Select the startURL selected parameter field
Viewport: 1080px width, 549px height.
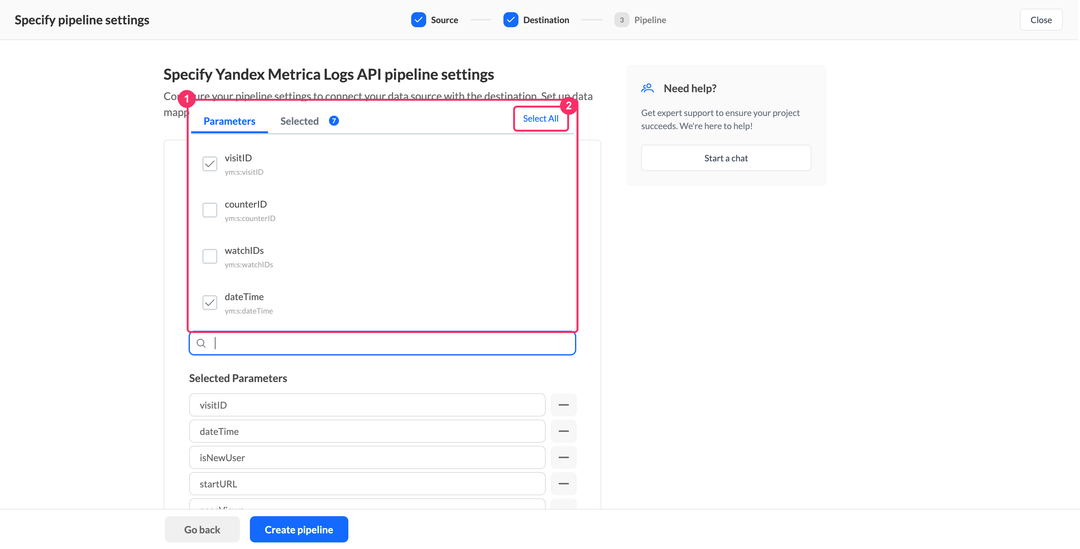tap(367, 484)
